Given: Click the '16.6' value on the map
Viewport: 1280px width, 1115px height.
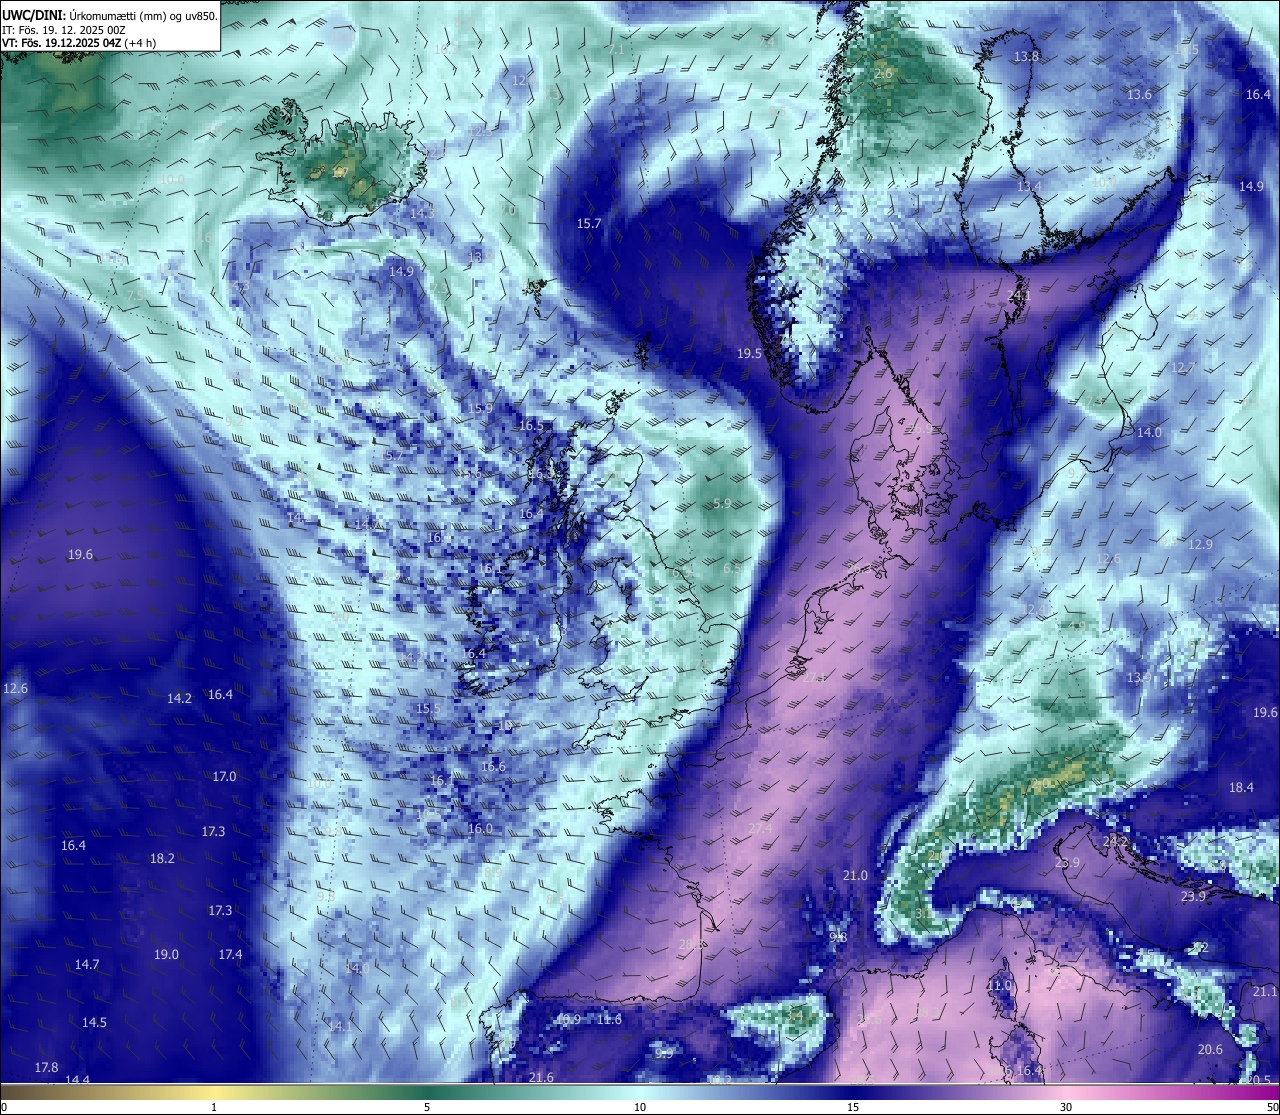Looking at the screenshot, I should pos(493,767).
